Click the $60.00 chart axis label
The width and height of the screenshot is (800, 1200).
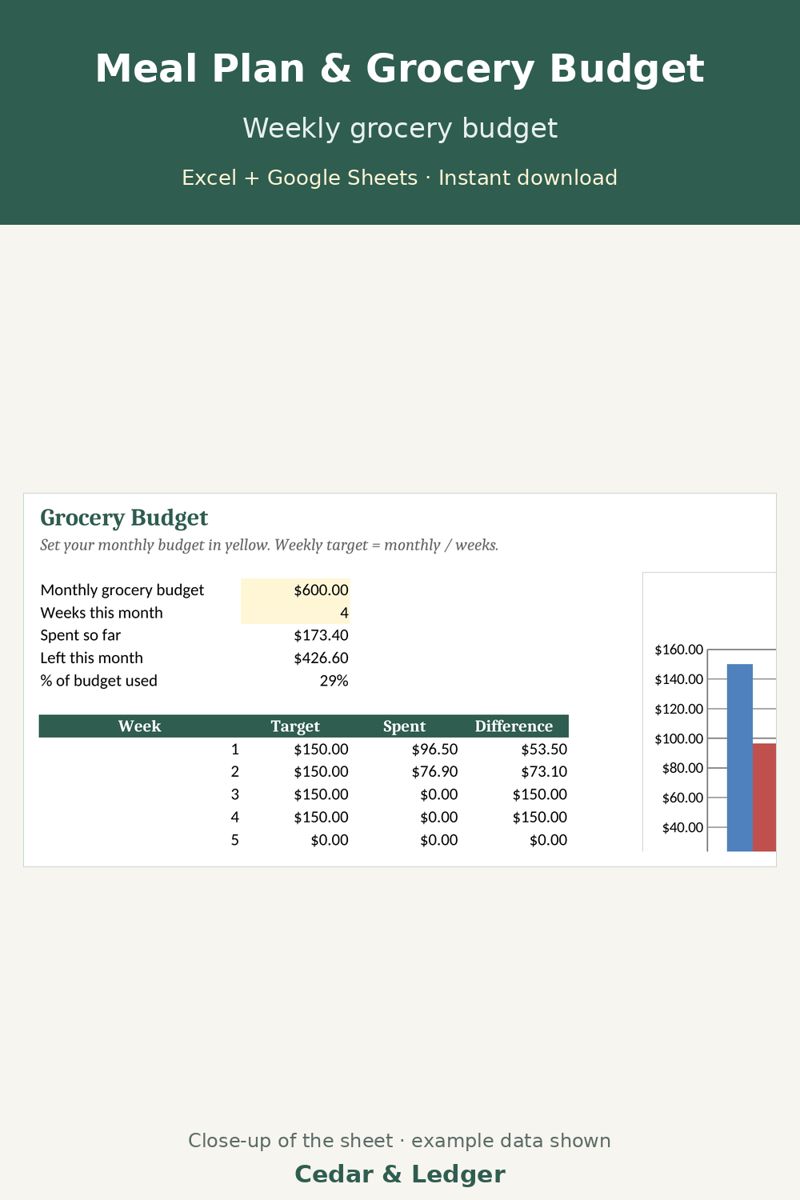click(683, 798)
